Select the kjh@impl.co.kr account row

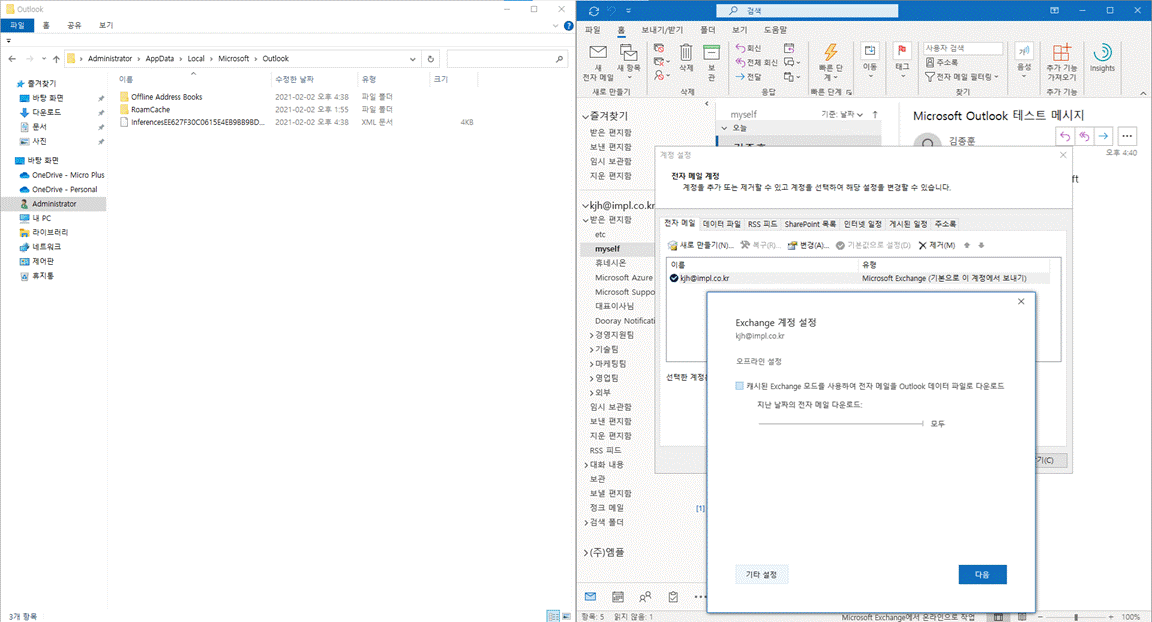tap(858, 278)
